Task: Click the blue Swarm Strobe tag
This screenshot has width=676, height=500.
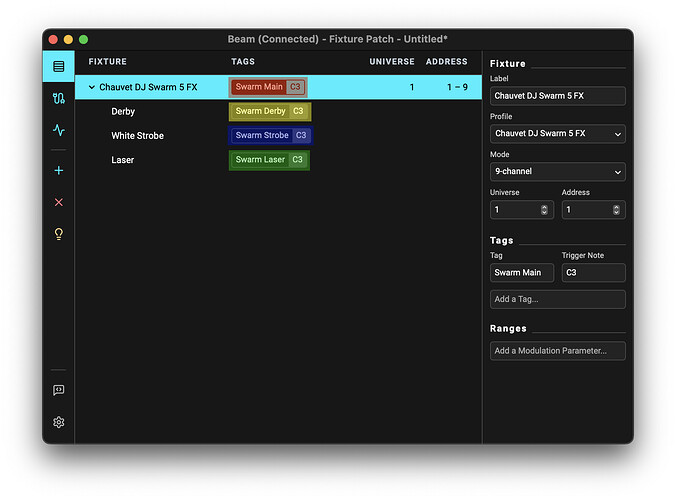Action: point(262,135)
